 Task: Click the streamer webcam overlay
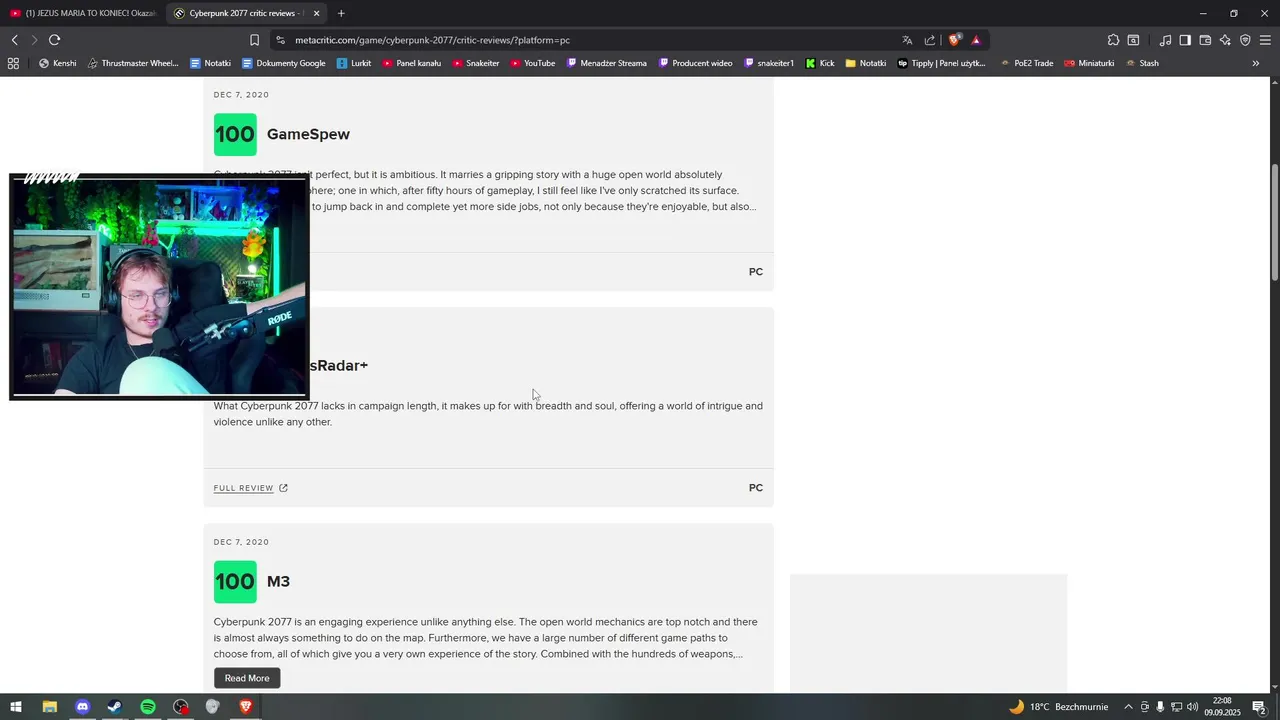click(x=159, y=287)
